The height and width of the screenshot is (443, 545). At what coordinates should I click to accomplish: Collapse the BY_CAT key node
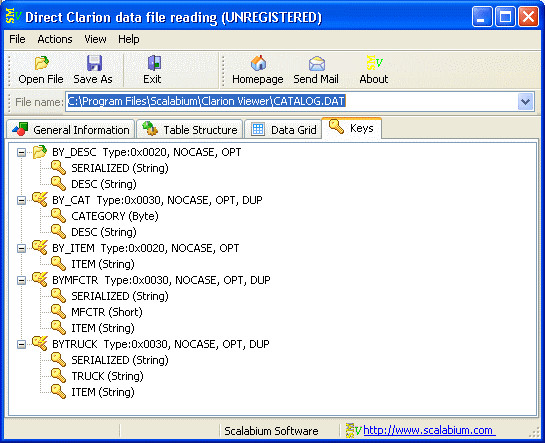click(22, 200)
